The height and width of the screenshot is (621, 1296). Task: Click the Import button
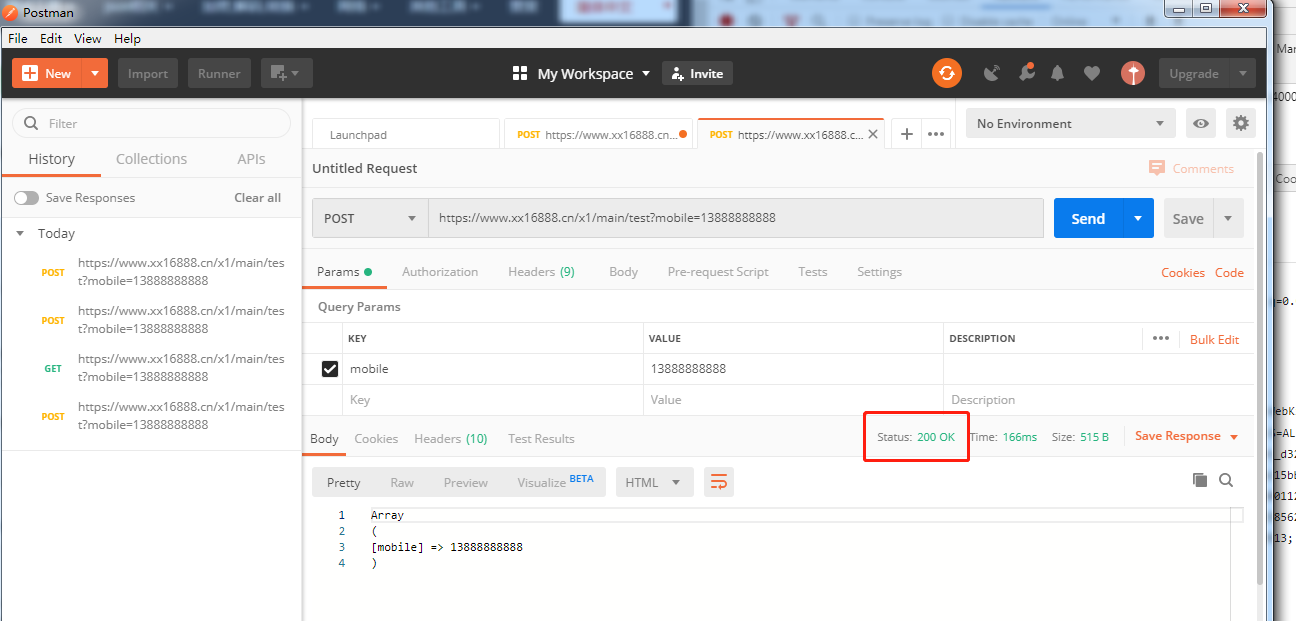click(148, 73)
